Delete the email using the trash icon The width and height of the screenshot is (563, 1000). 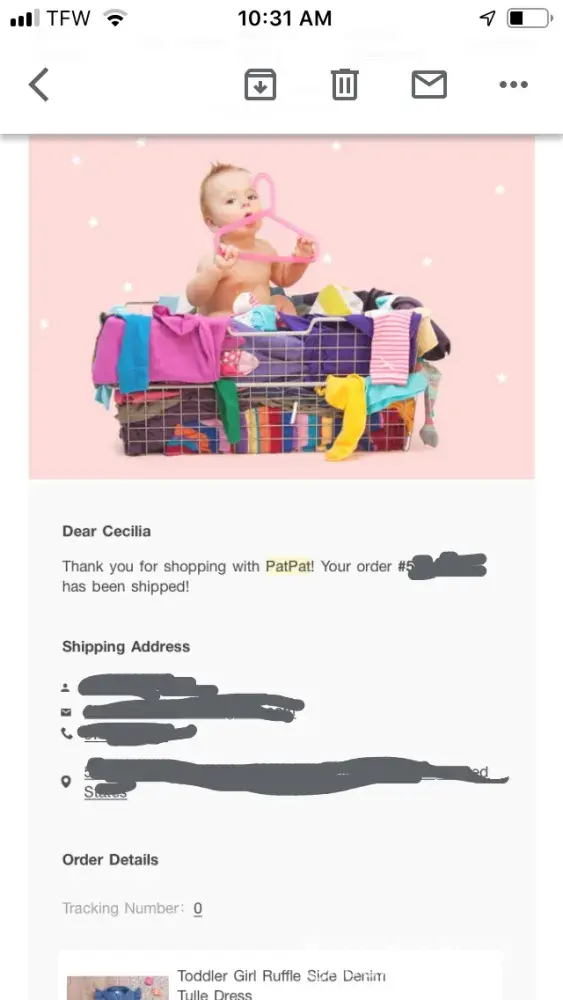(x=345, y=85)
